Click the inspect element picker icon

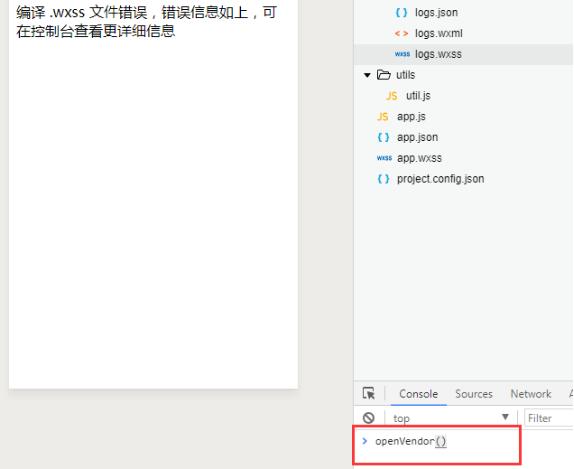point(369,394)
